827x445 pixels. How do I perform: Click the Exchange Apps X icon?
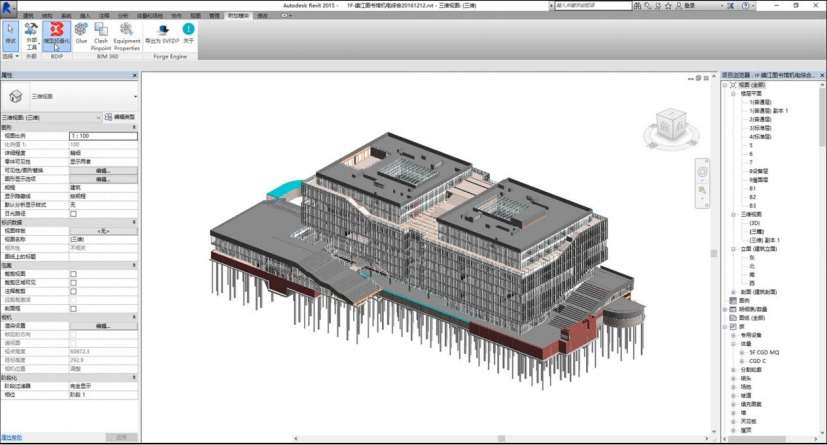[730, 5]
